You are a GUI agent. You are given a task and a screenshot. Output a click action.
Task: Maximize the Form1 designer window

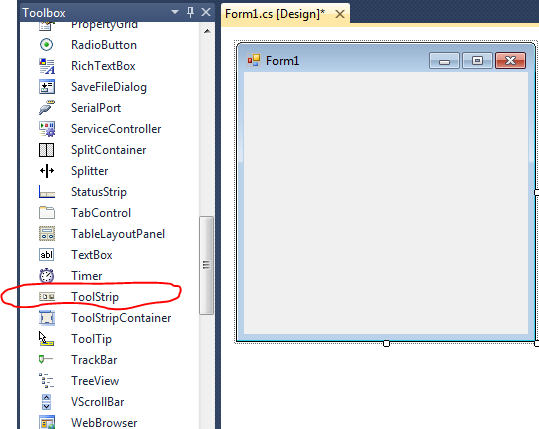point(477,61)
